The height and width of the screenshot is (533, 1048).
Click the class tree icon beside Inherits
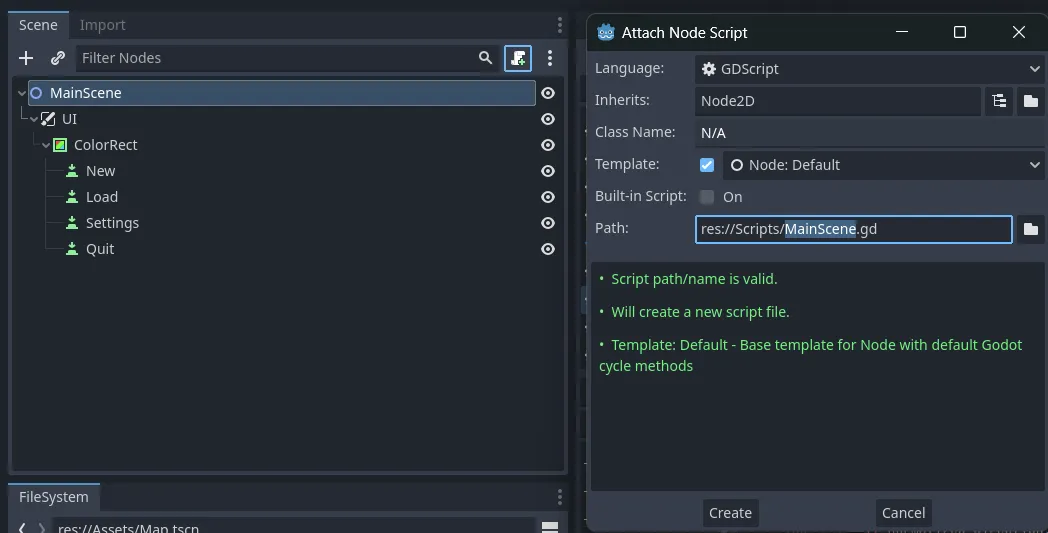[x=999, y=101]
